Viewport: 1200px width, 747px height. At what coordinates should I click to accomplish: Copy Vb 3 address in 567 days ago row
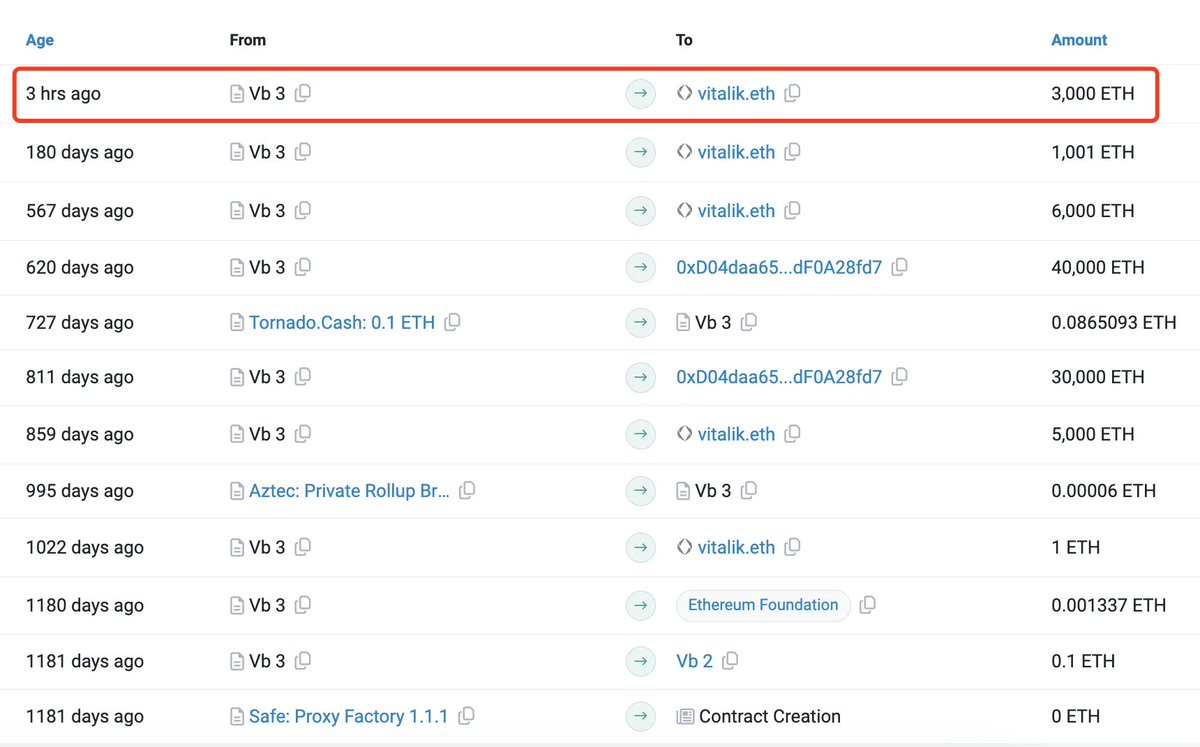pyautogui.click(x=303, y=210)
